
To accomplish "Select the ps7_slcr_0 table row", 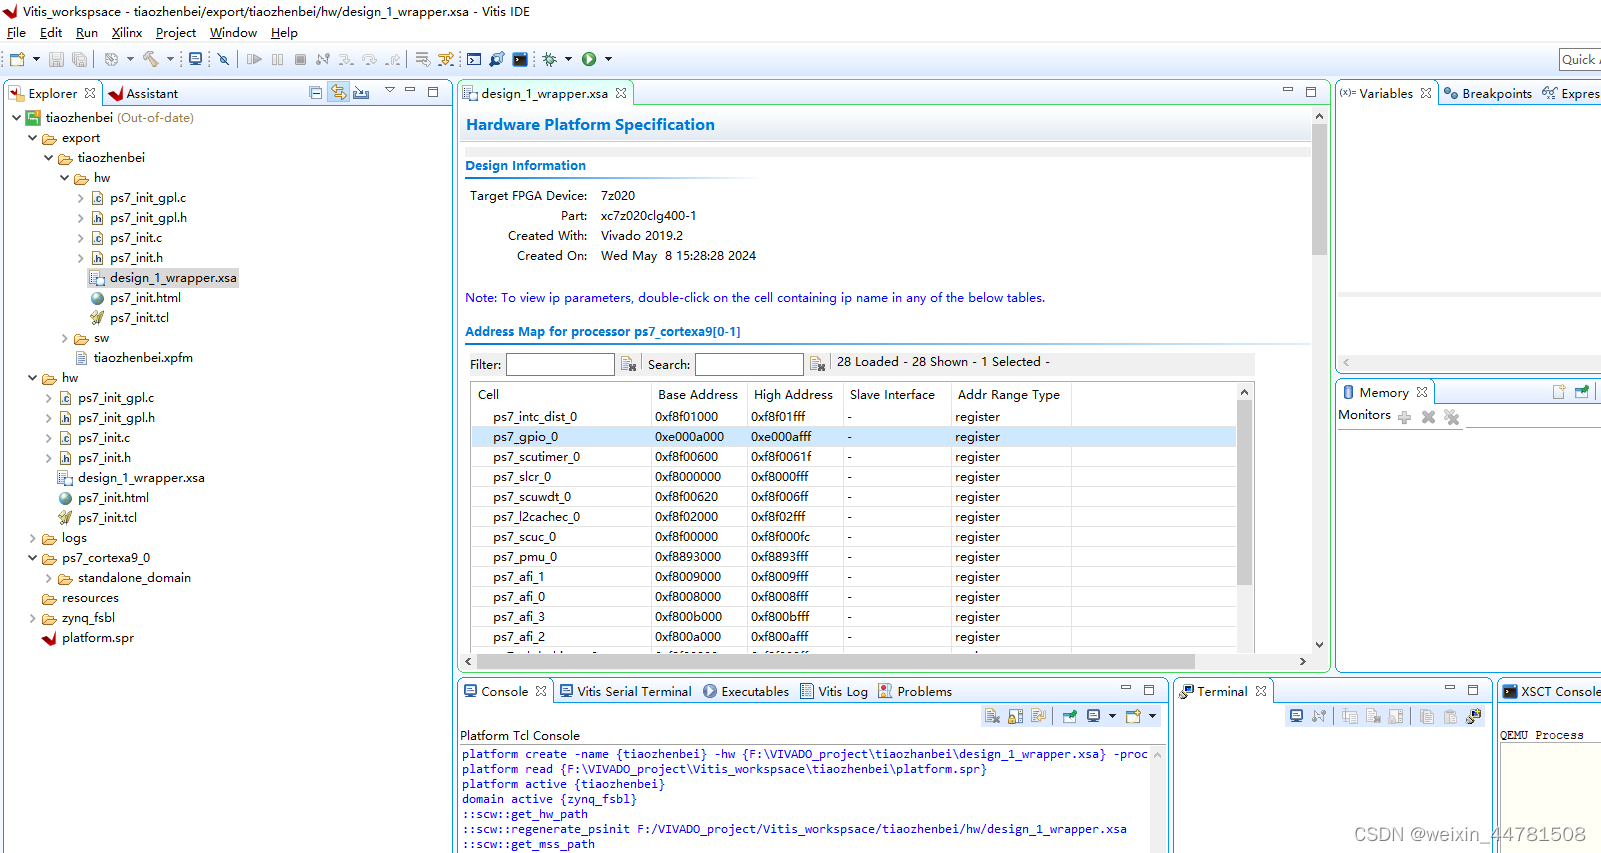I will point(853,477).
